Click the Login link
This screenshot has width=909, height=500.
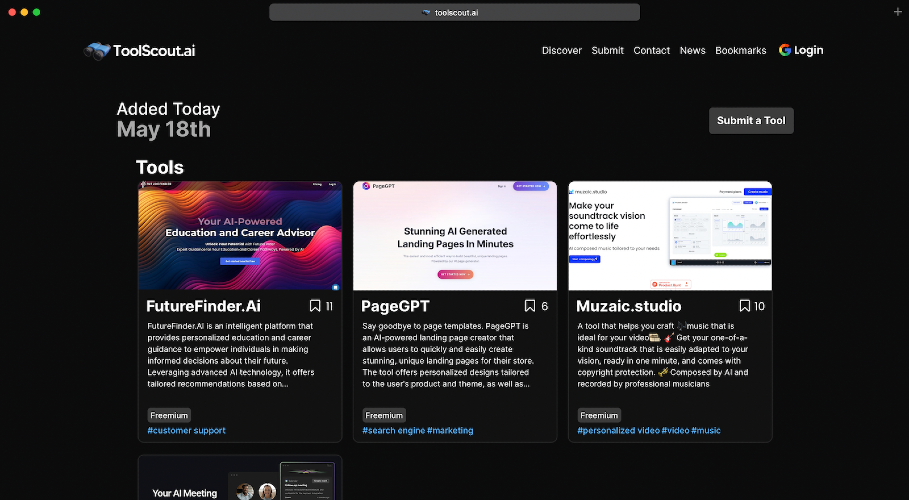(809, 50)
